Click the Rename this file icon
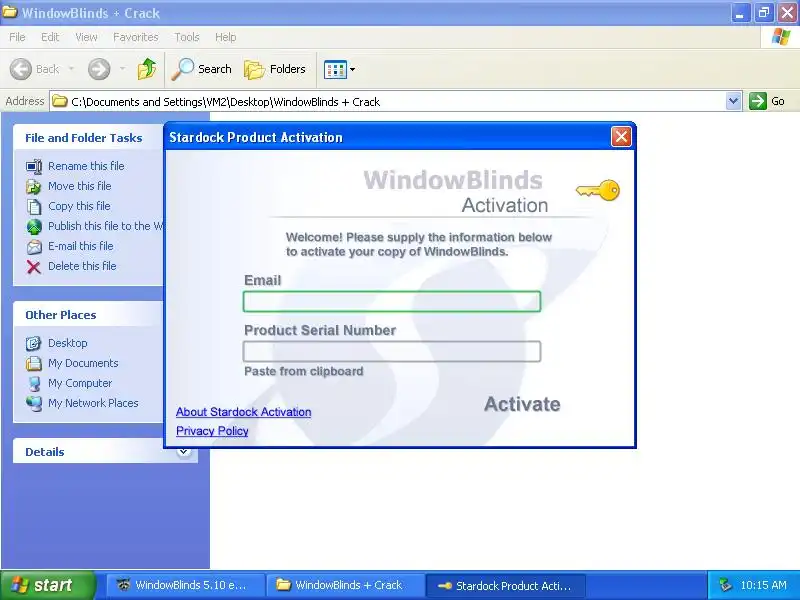 34,166
